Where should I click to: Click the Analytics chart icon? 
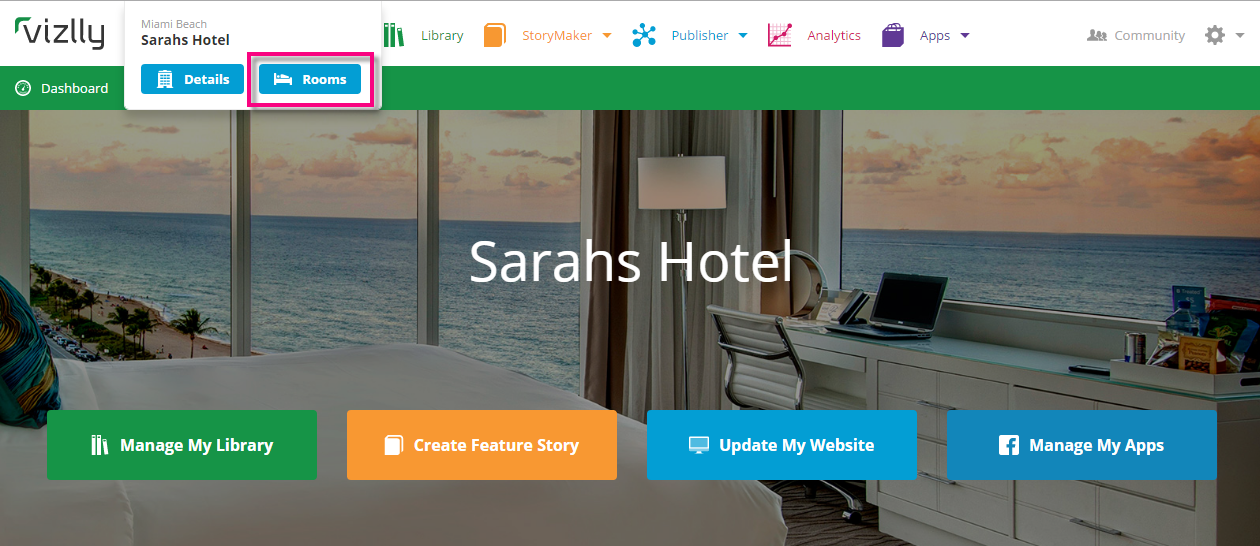point(780,35)
